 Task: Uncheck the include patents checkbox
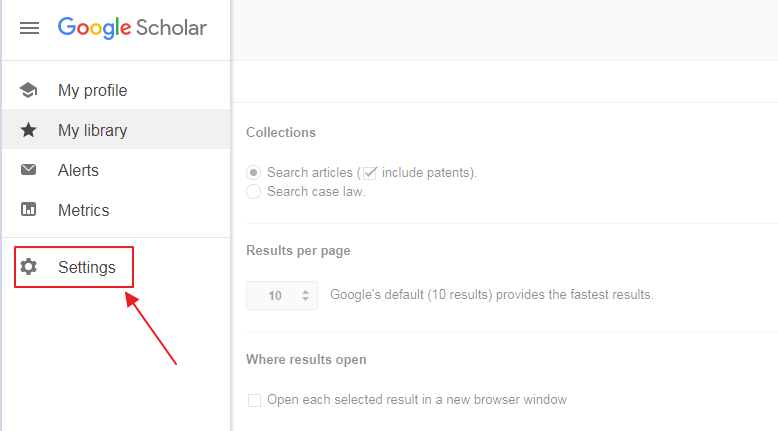[x=370, y=173]
